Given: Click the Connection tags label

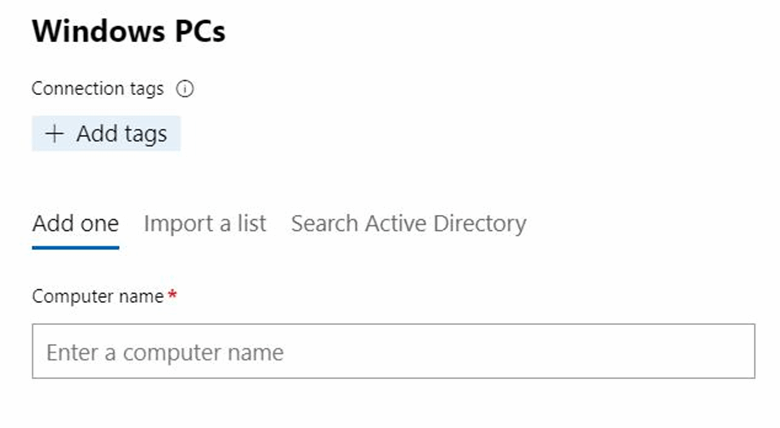Looking at the screenshot, I should point(97,89).
